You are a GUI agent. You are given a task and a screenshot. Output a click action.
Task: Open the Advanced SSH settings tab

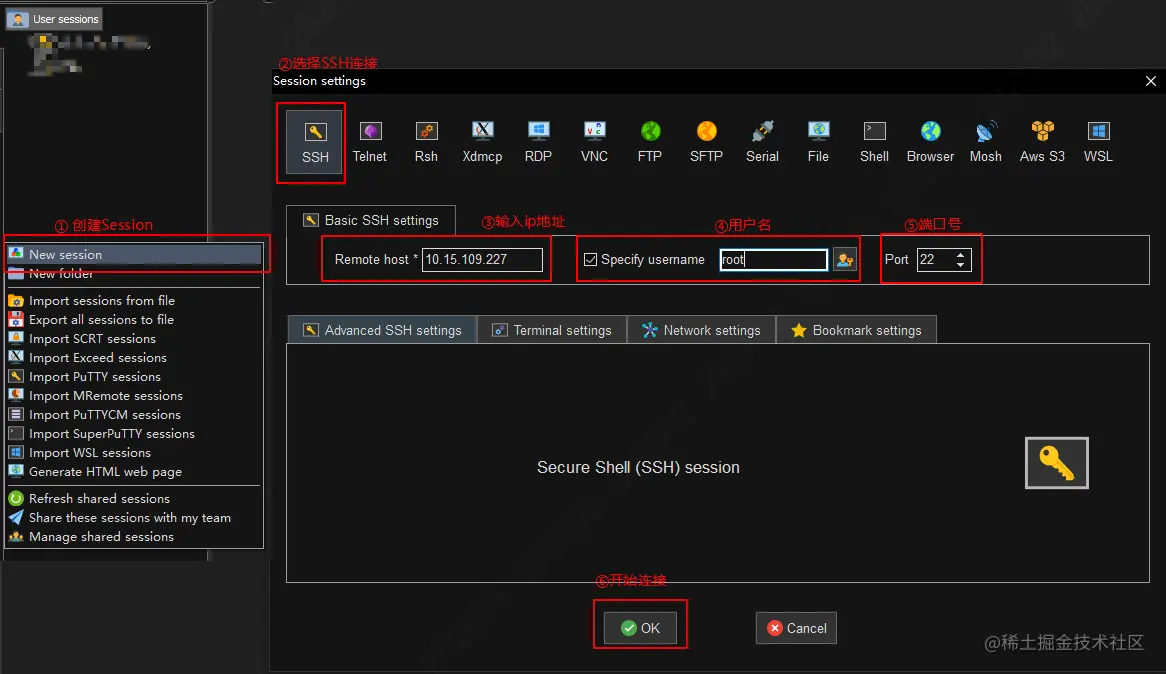(x=382, y=330)
